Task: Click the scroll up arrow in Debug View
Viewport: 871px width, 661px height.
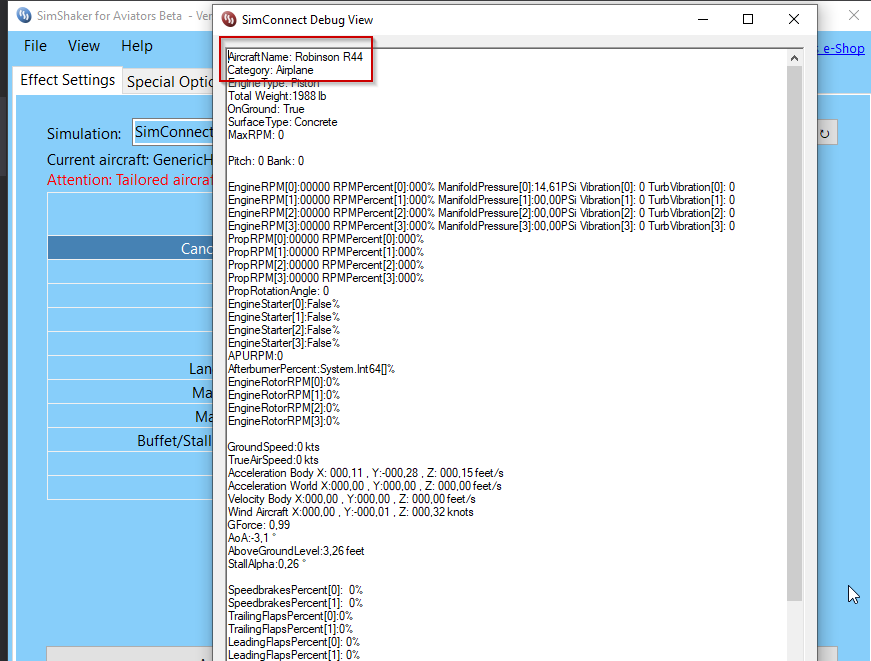Action: click(794, 58)
